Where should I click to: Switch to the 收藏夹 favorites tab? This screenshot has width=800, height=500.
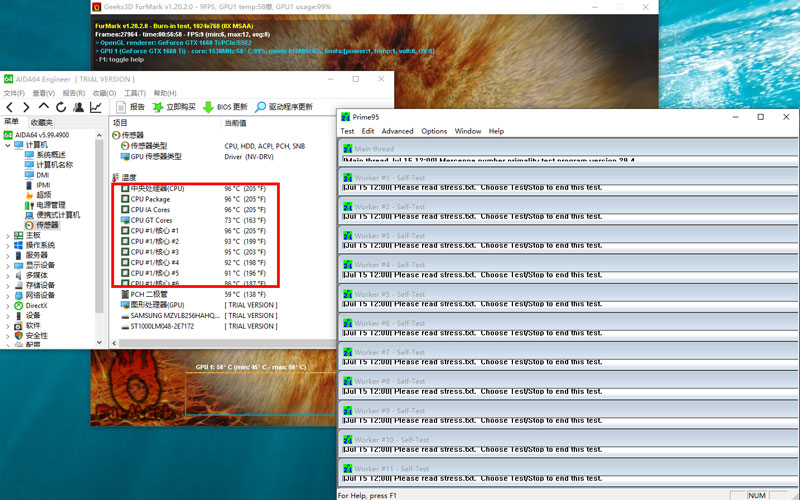click(x=41, y=122)
